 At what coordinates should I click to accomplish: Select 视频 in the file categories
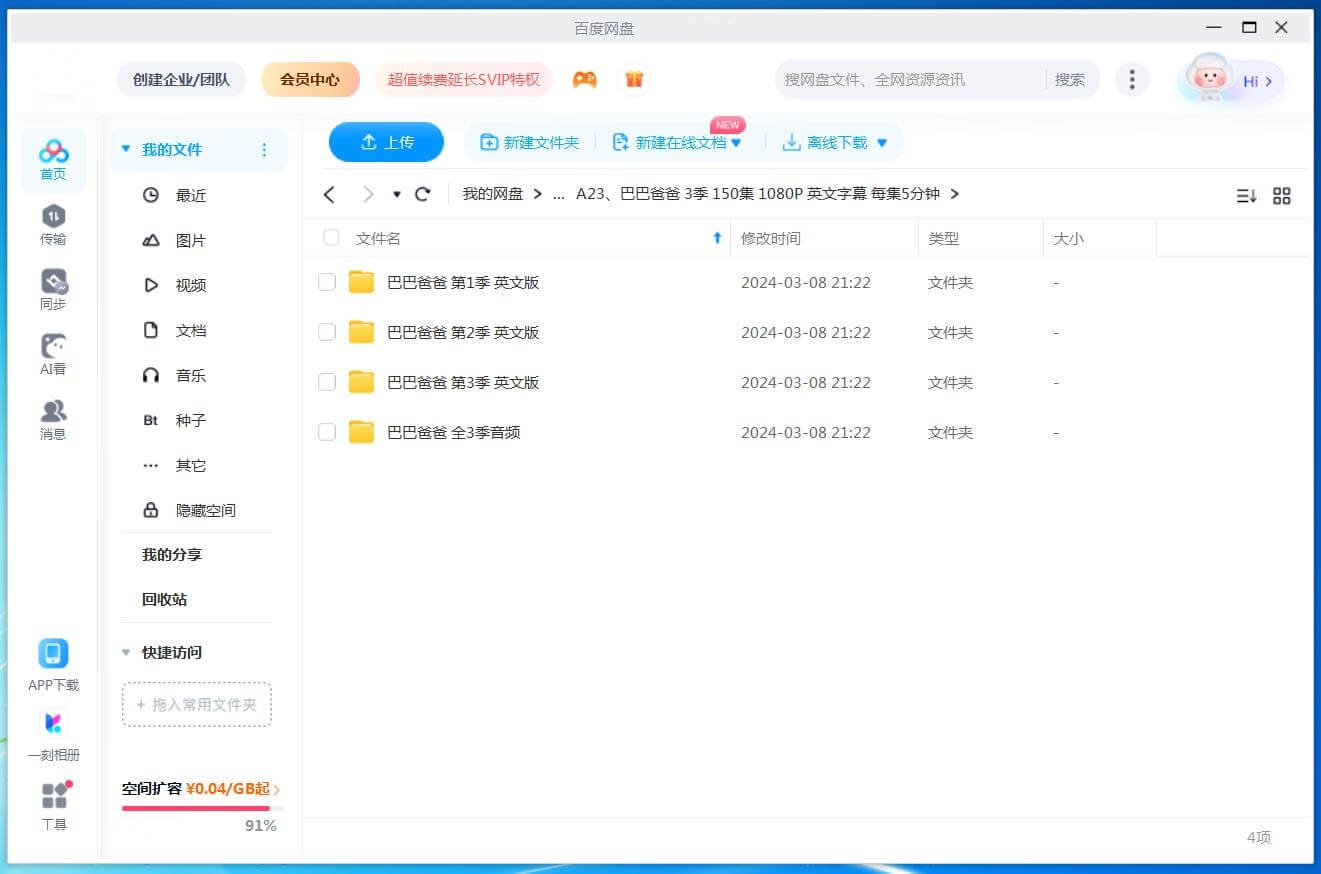190,285
